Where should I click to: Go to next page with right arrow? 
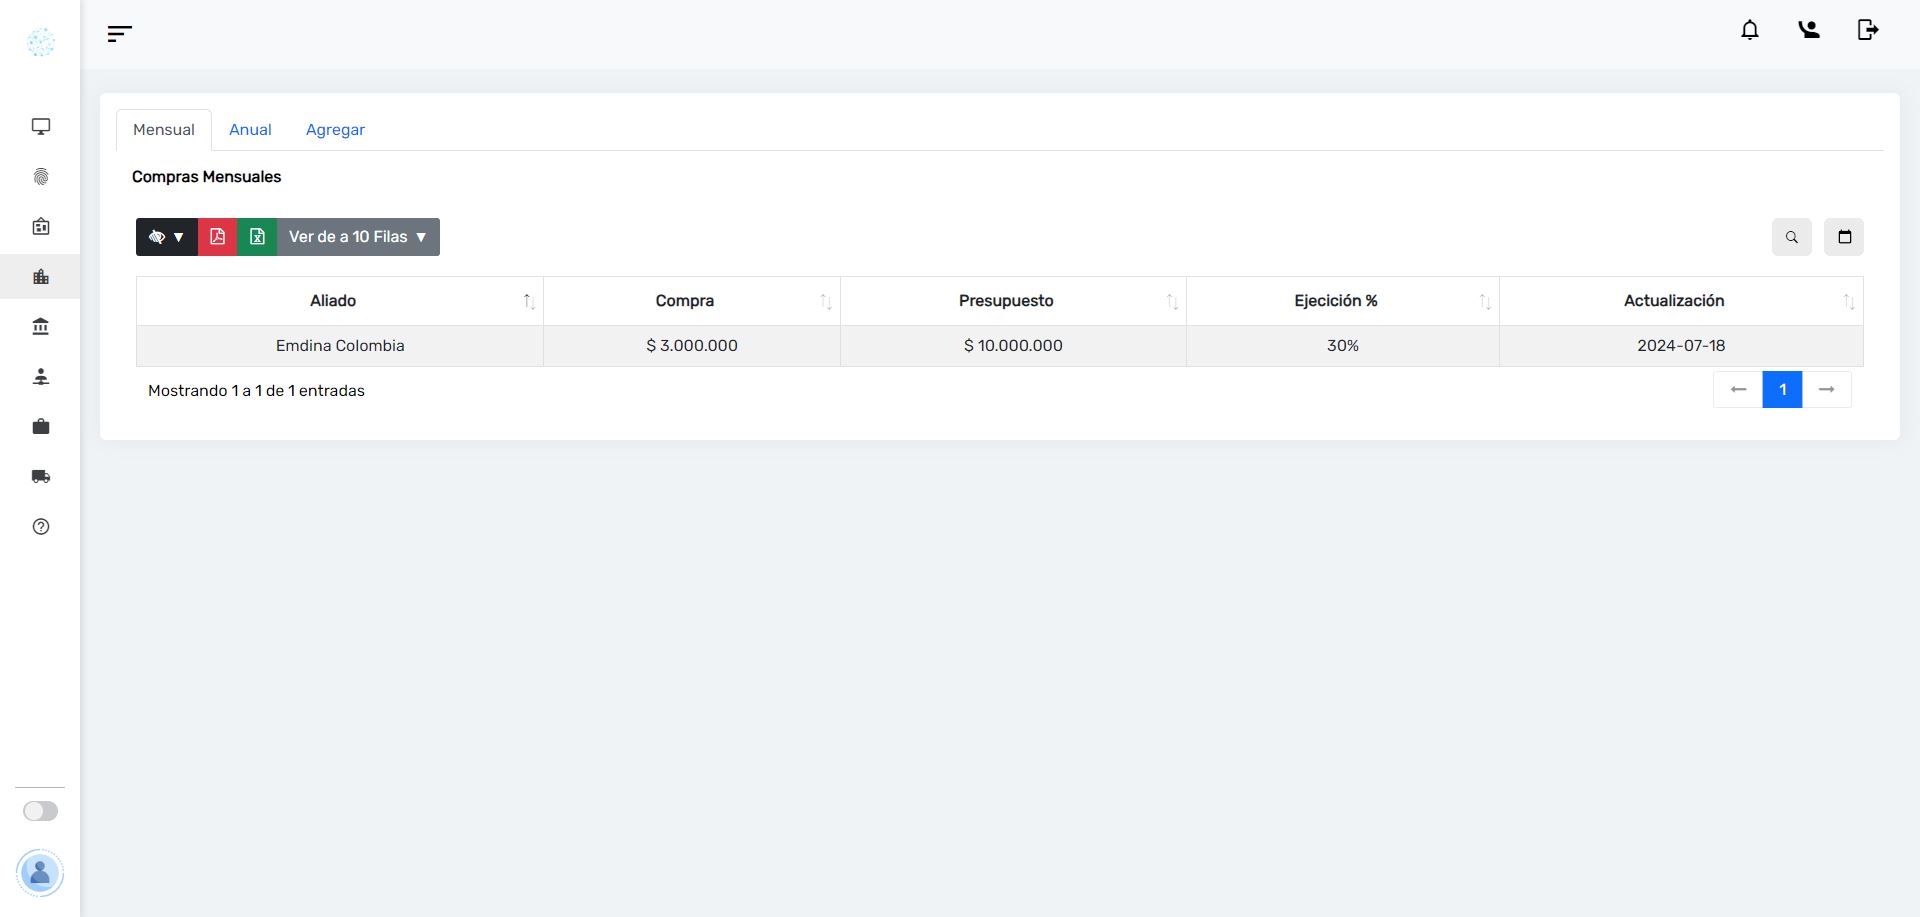(1826, 390)
